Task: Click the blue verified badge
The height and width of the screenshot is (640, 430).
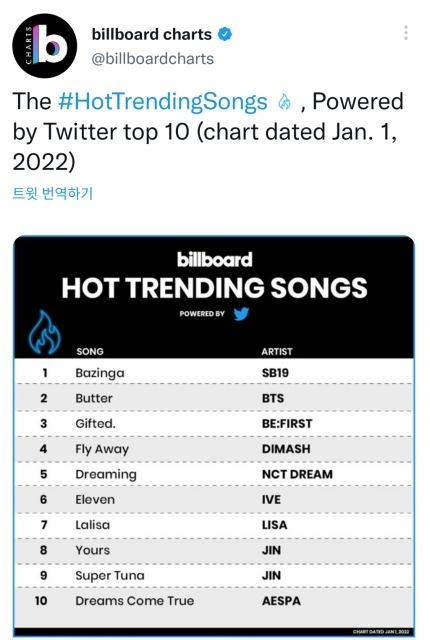Action: pyautogui.click(x=224, y=34)
